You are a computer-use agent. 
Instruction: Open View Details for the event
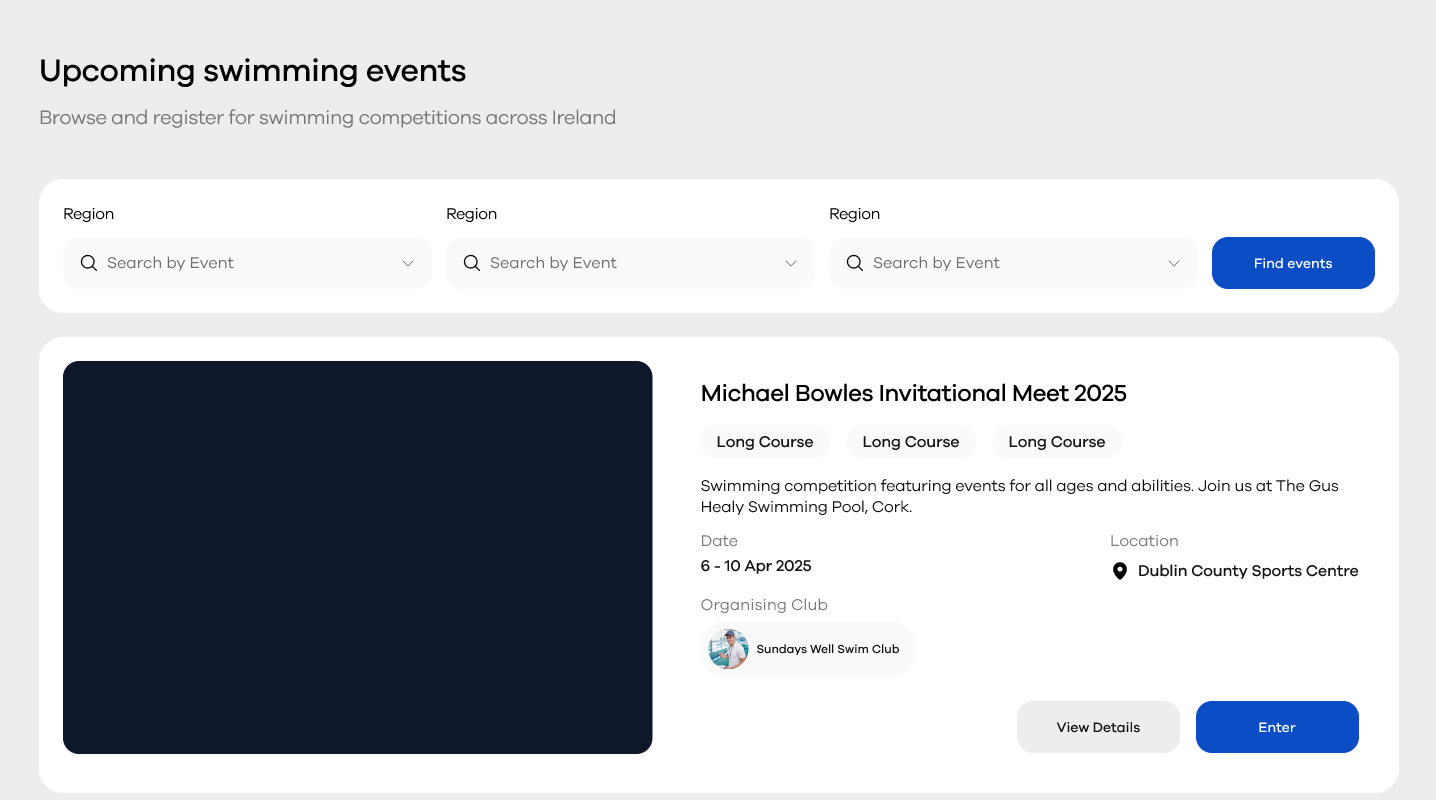click(1098, 727)
